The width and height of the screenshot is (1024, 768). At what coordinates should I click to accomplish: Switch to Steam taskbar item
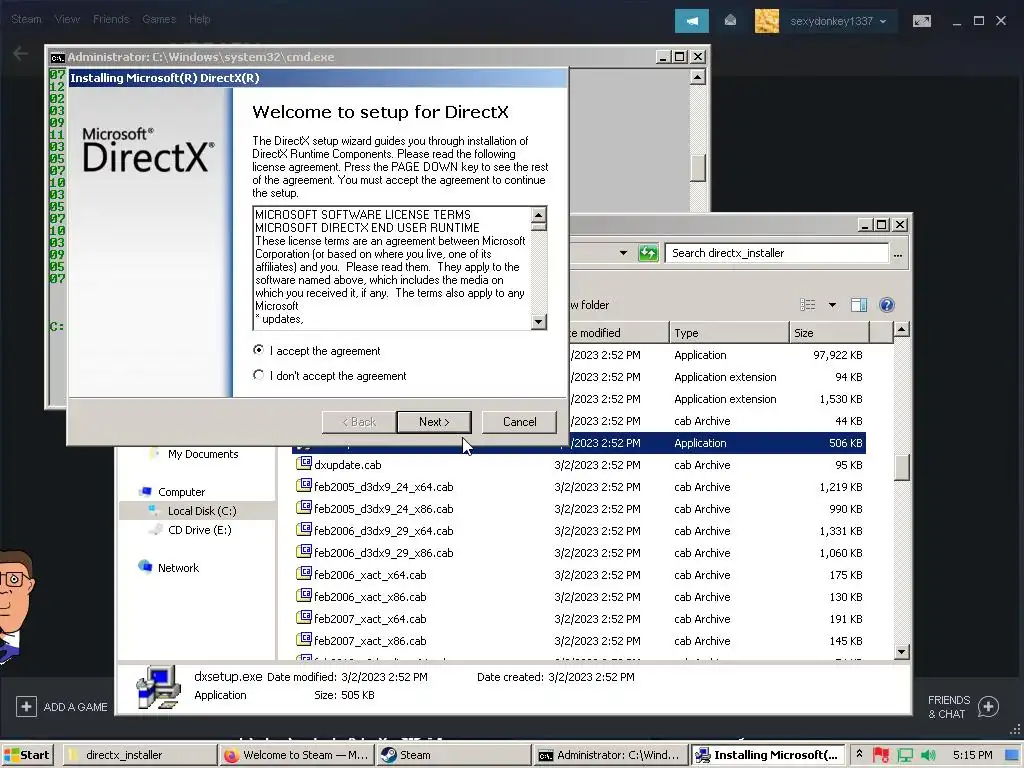point(454,755)
